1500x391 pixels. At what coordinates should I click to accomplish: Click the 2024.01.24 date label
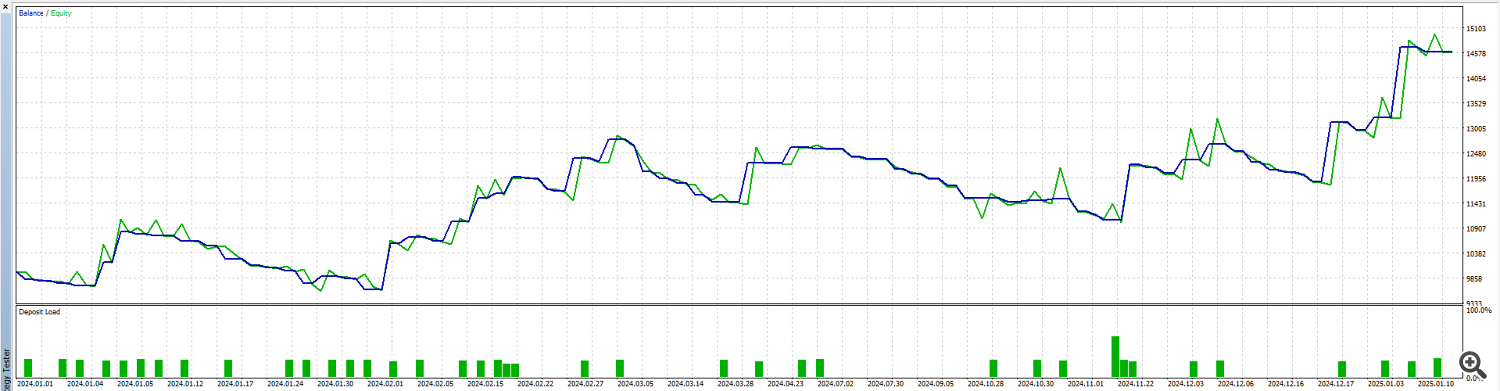pos(286,383)
